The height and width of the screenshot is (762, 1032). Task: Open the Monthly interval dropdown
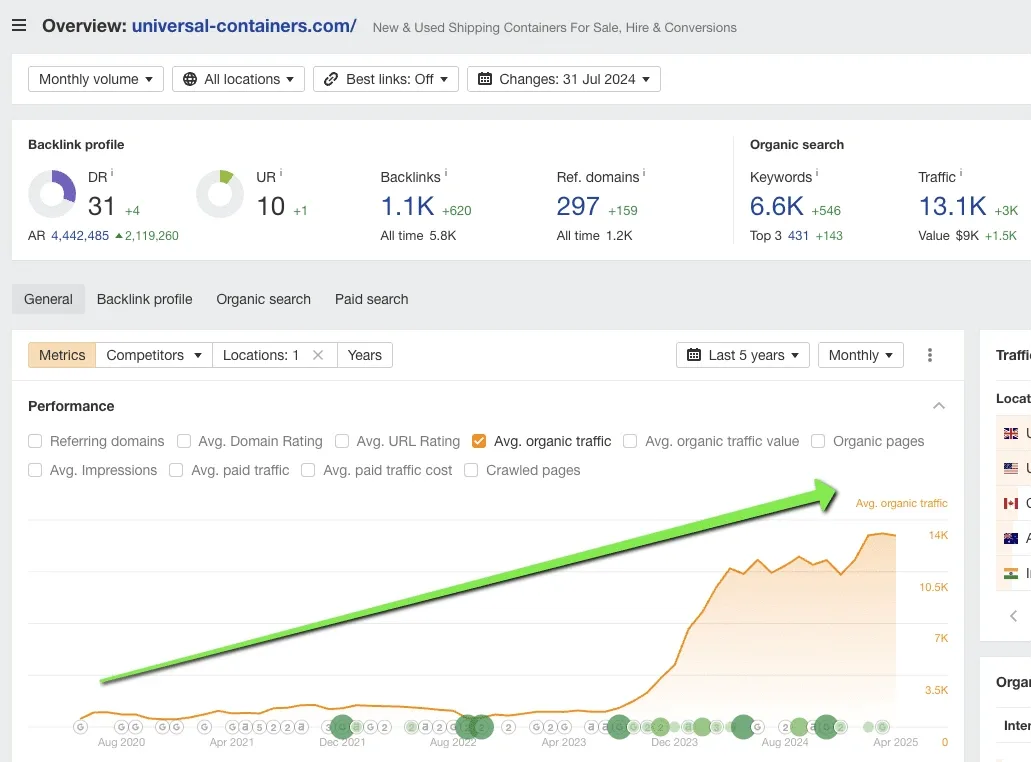pos(861,355)
